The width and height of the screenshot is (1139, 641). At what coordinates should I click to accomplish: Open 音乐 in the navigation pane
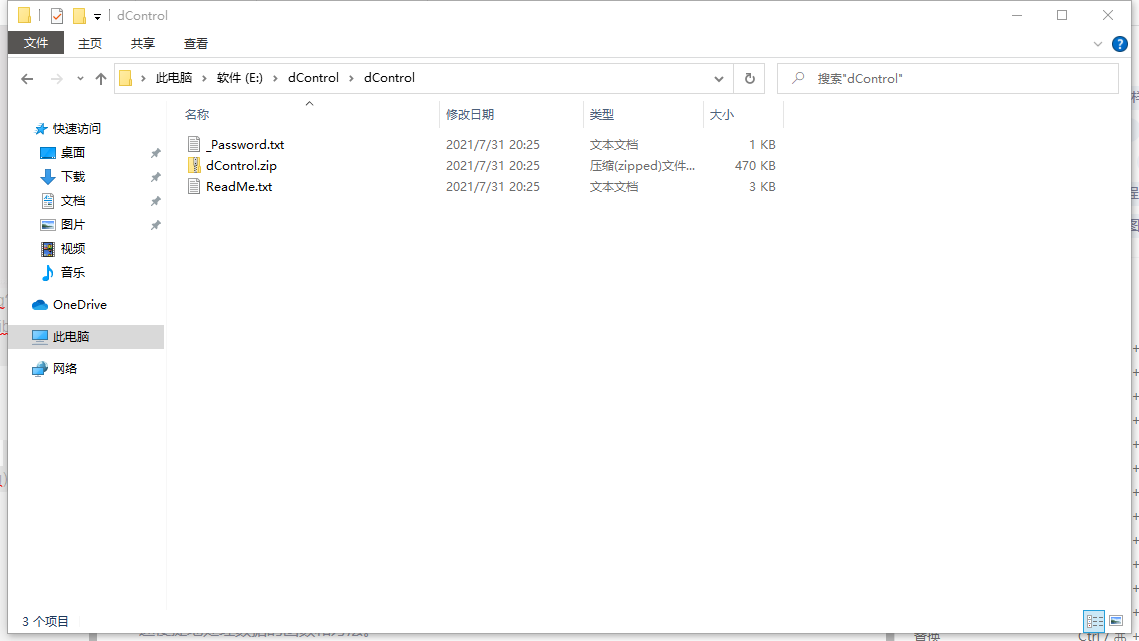pos(73,273)
